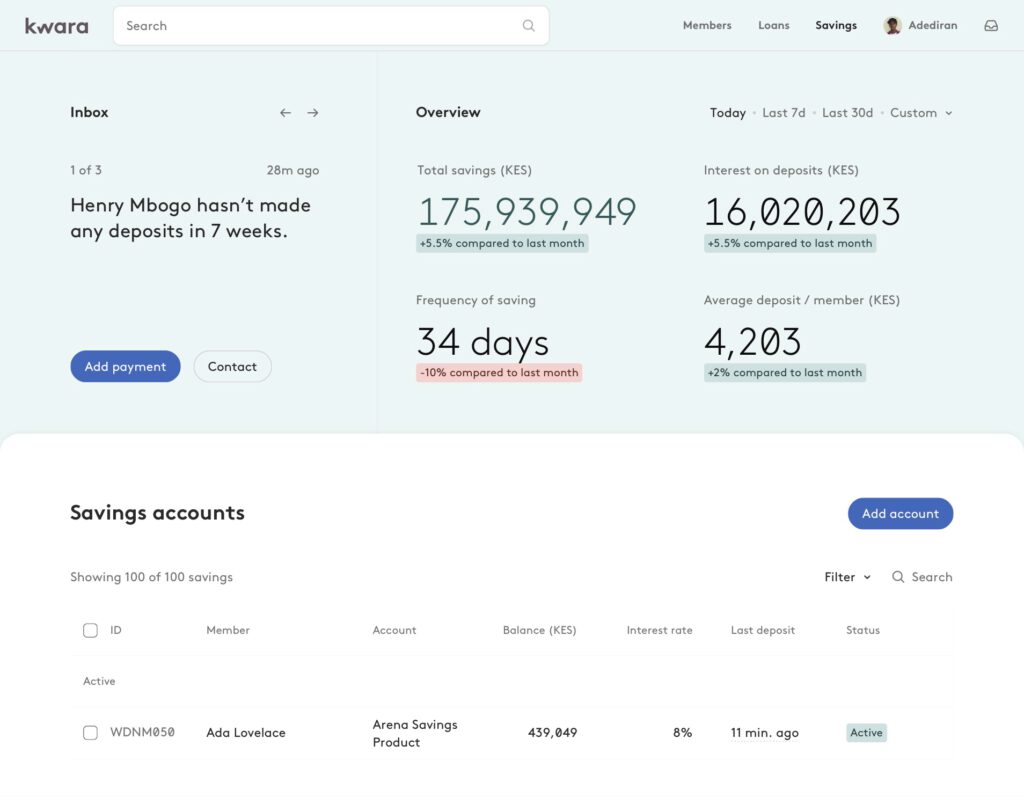Select the Last 30d time filter
The height and width of the screenshot is (797, 1024).
pyautogui.click(x=847, y=113)
